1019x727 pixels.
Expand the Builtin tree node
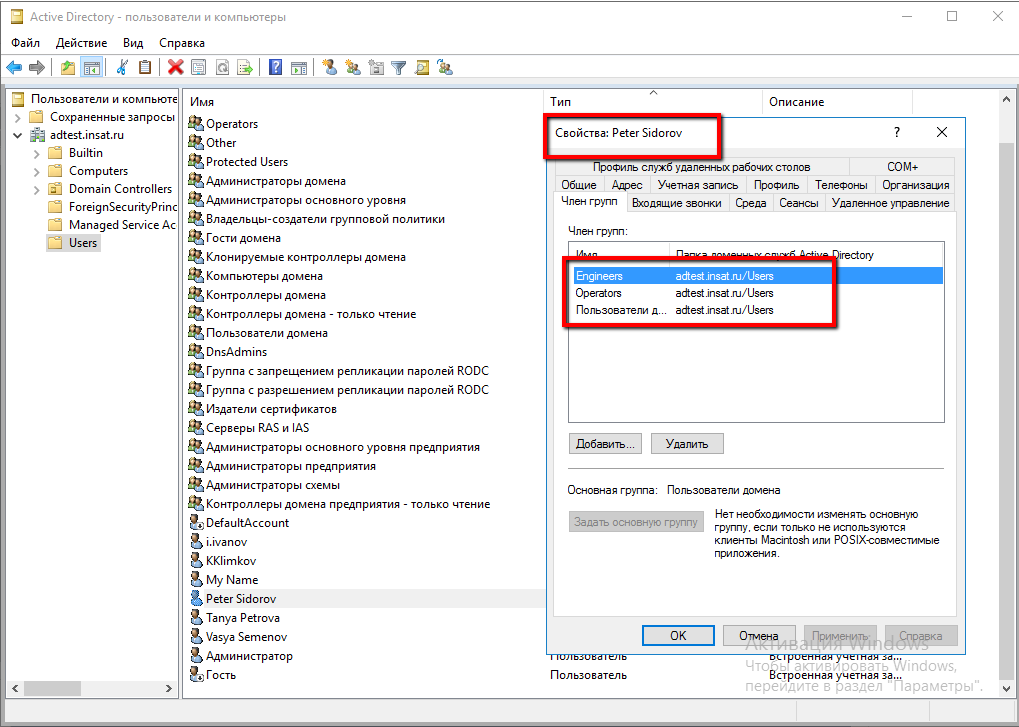tap(37, 153)
